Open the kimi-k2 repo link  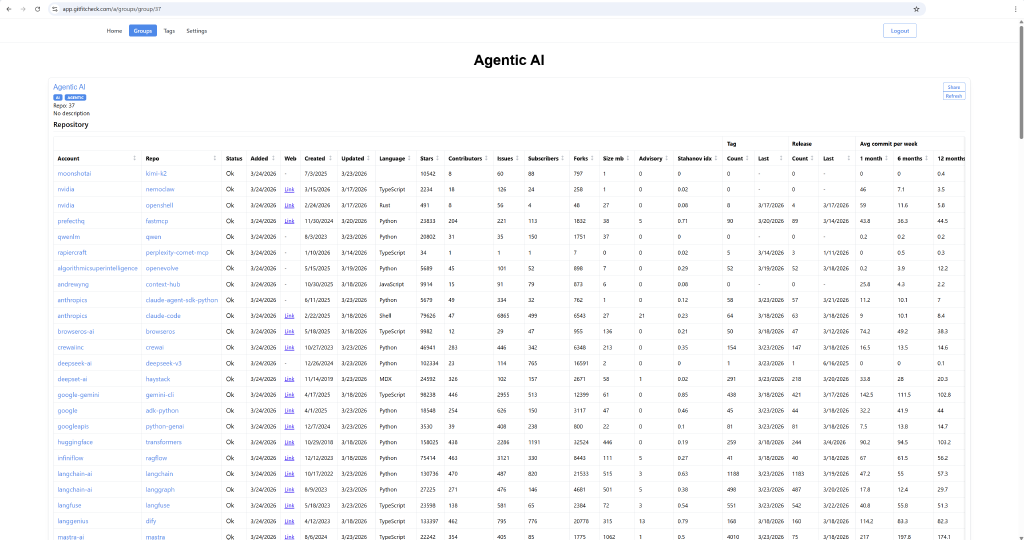point(156,174)
